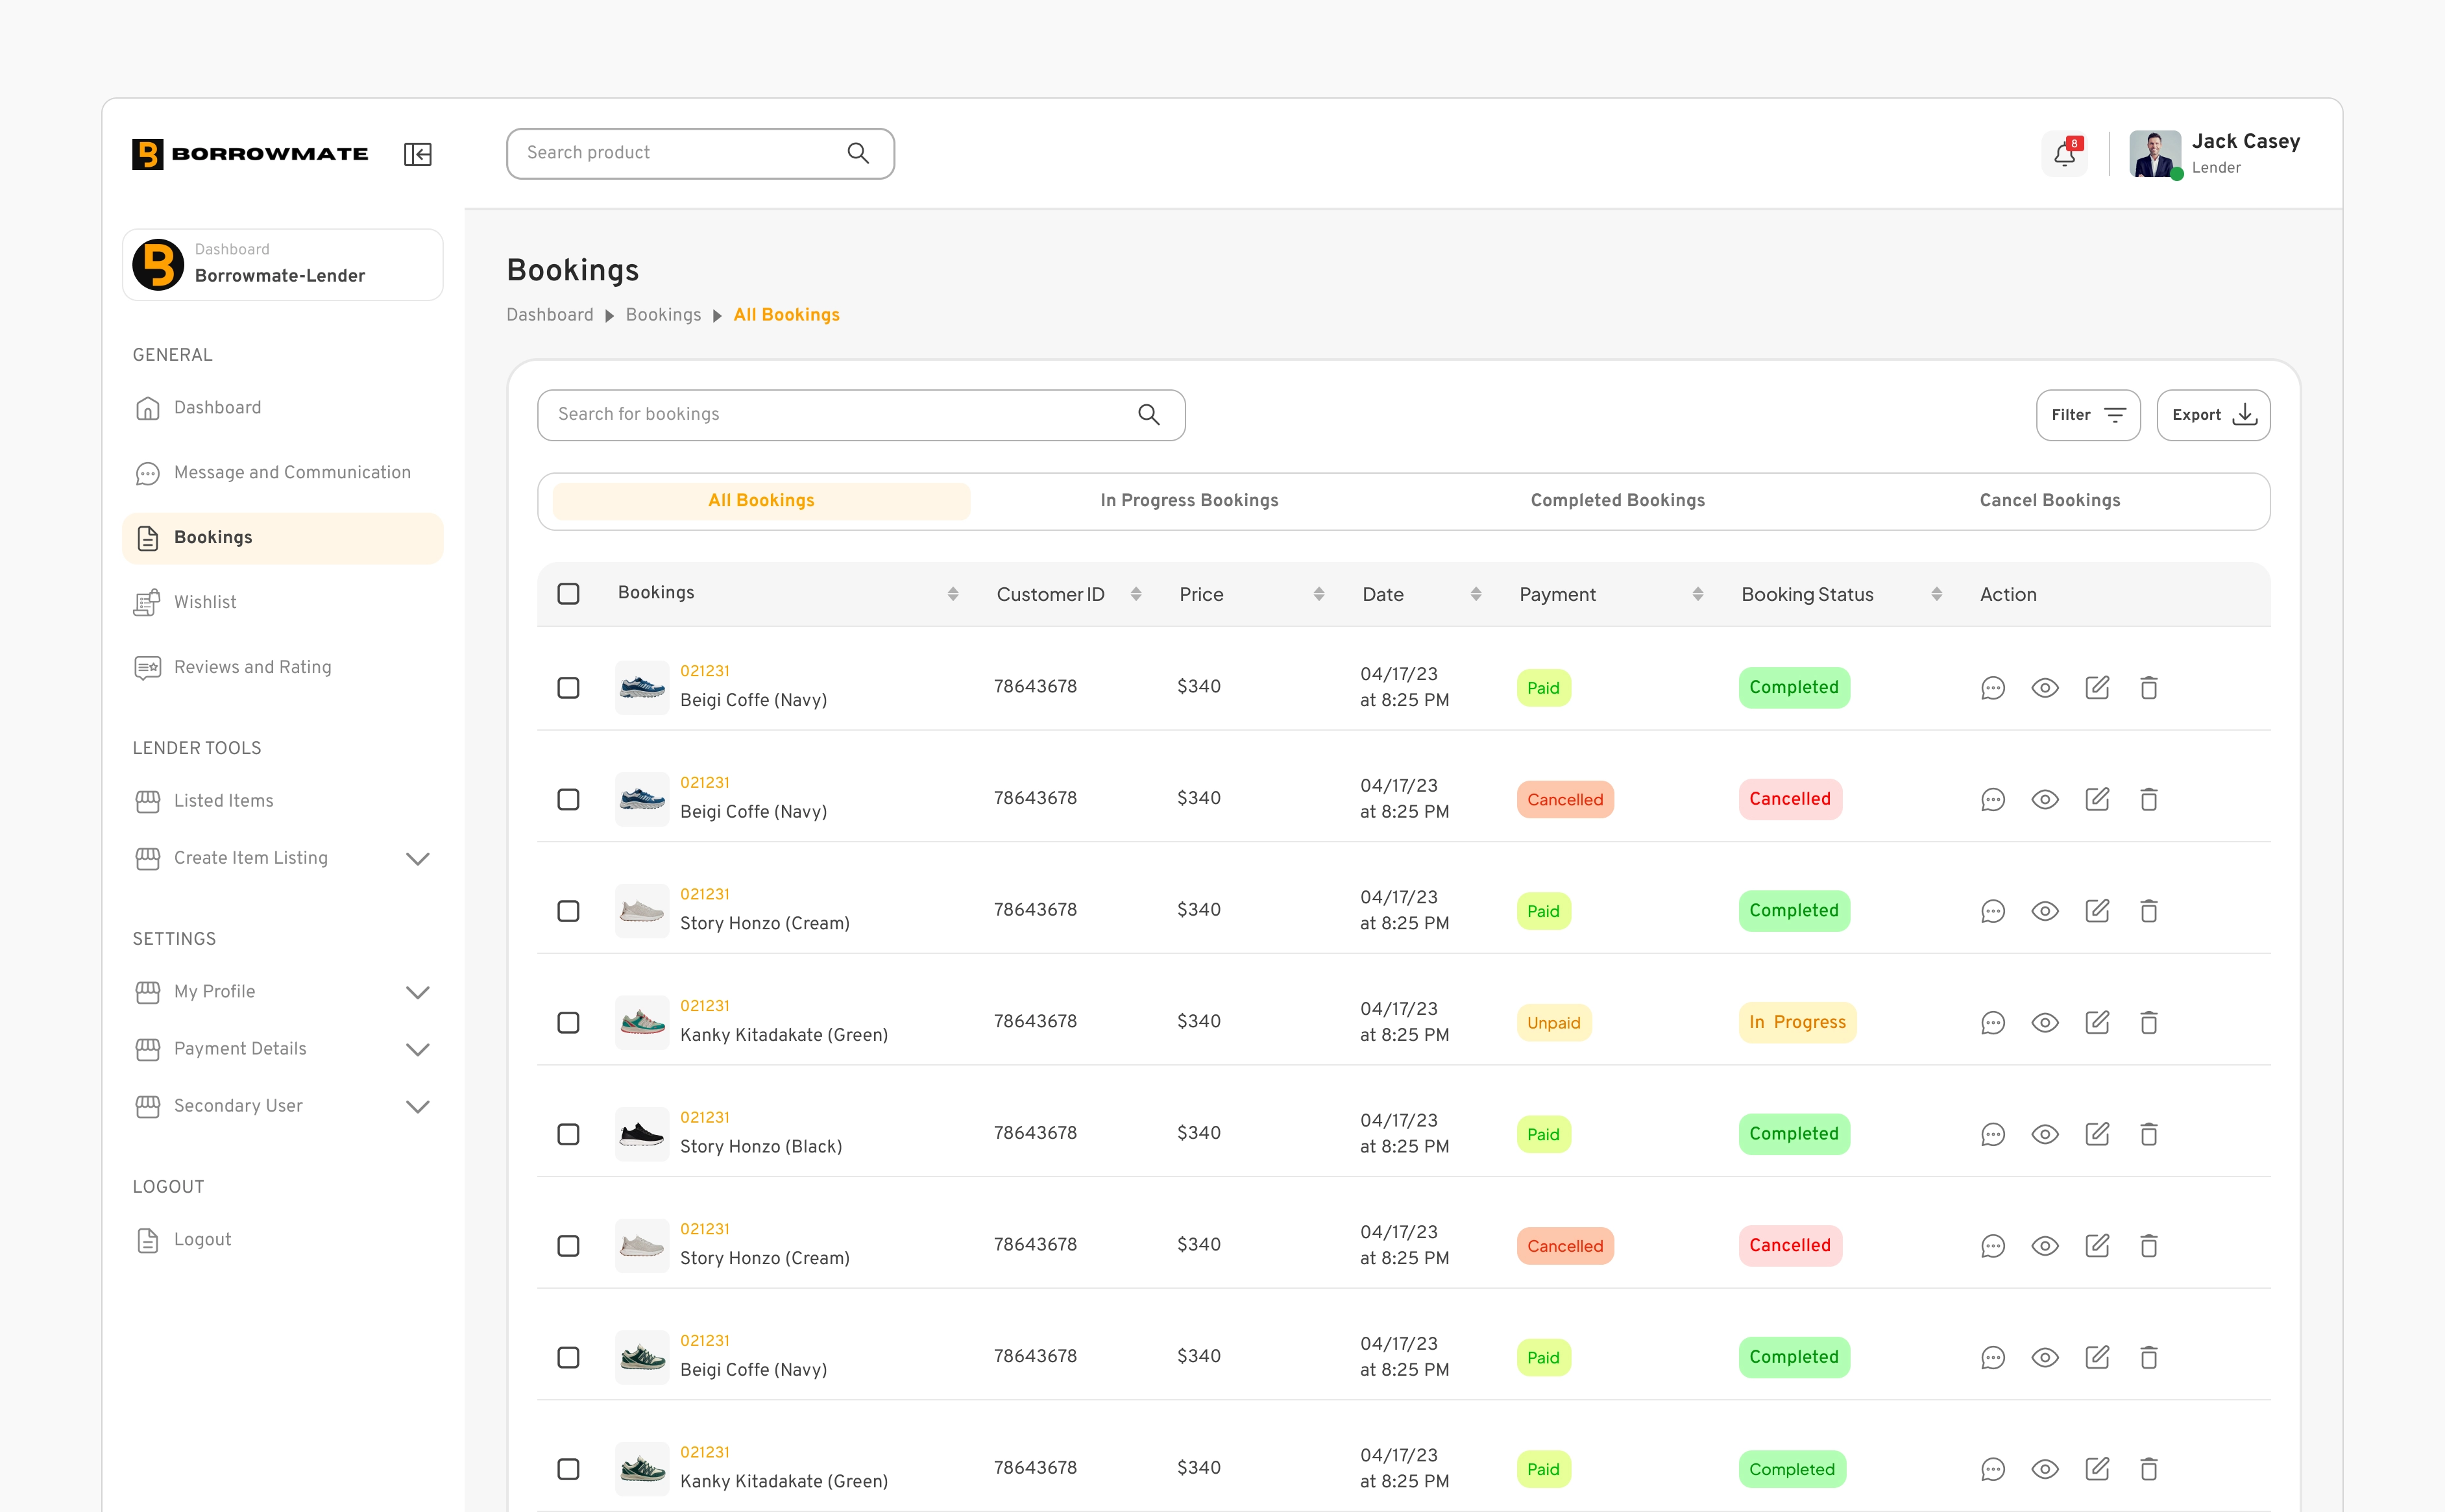Check the Cancelled Beigi Coffe (Navy) row

point(568,799)
